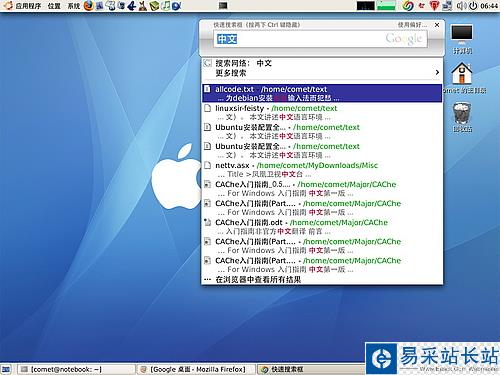
Task: Click the /home/comet/Major/CAChe path of CAChe入门指南.odt
Action: click(339, 222)
